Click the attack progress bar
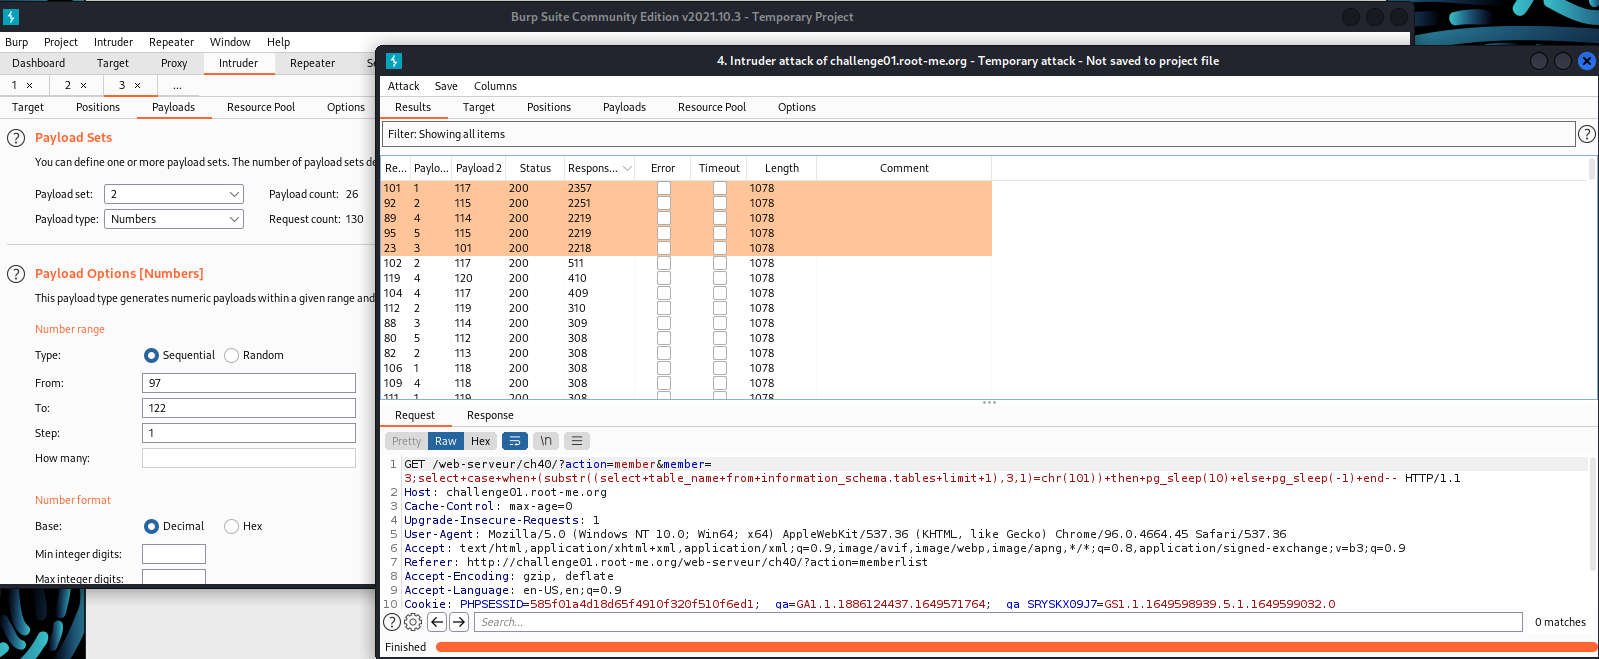This screenshot has width=1599, height=659. (1016, 647)
